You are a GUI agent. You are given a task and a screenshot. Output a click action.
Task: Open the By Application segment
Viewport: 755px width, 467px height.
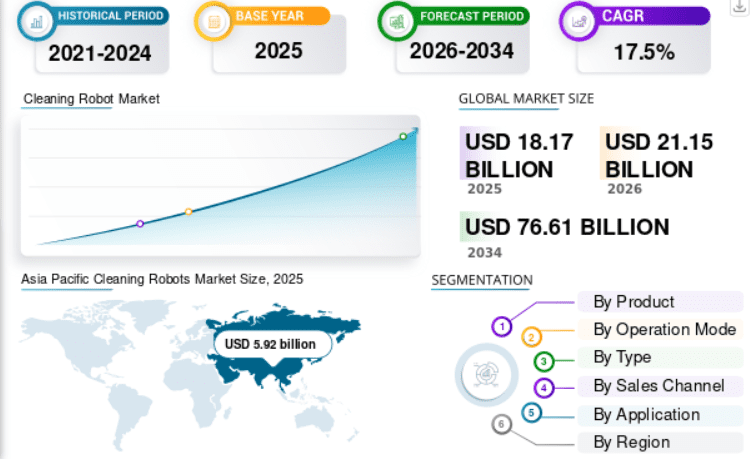(x=660, y=415)
